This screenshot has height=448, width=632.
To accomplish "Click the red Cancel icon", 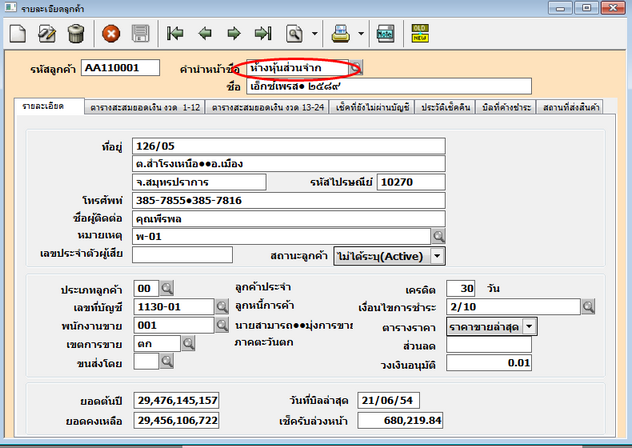I will point(111,33).
